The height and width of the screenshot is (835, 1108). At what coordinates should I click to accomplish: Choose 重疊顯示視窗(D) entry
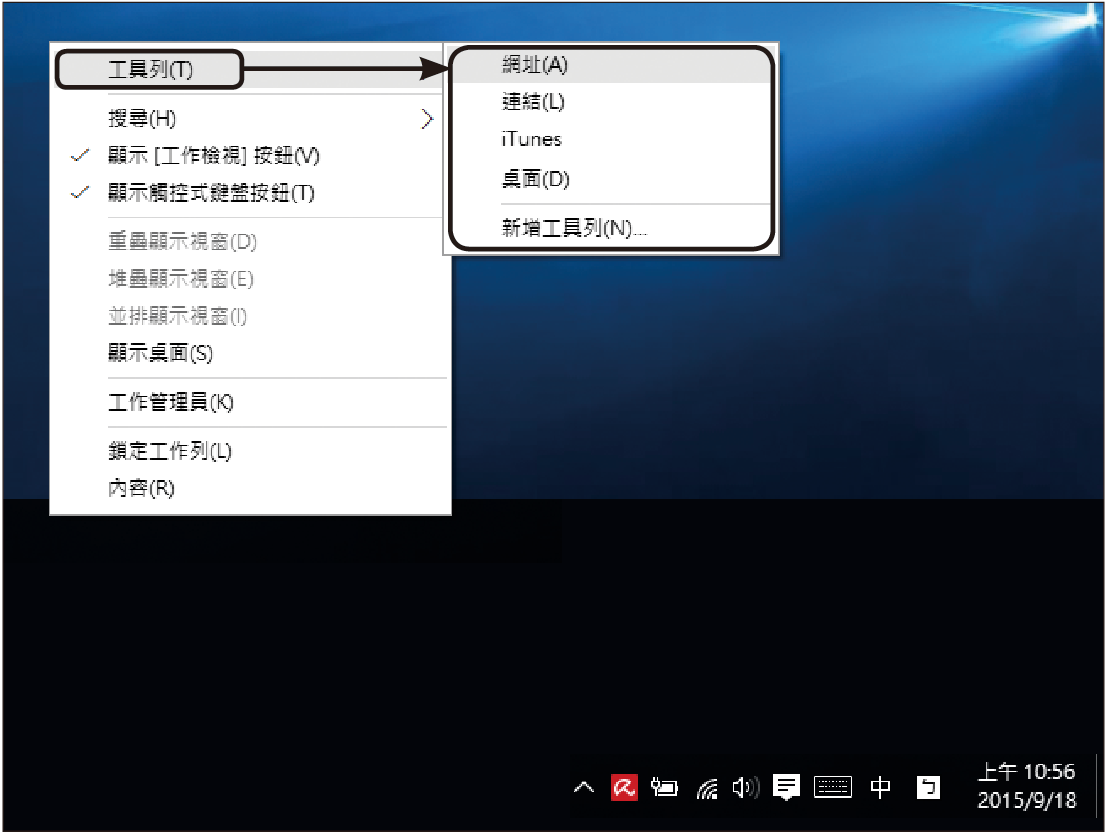coord(249,242)
